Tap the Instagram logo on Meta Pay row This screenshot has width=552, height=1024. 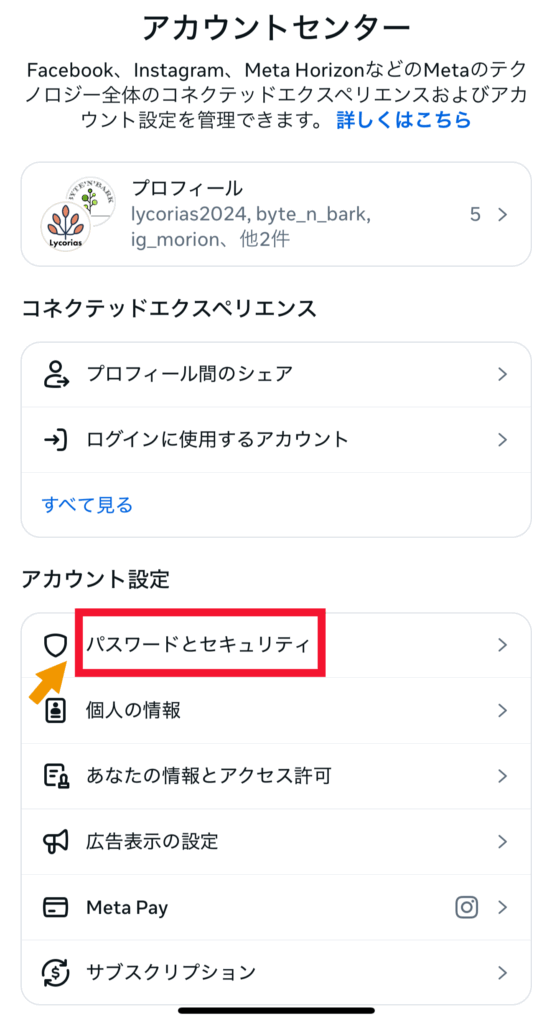[x=466, y=907]
